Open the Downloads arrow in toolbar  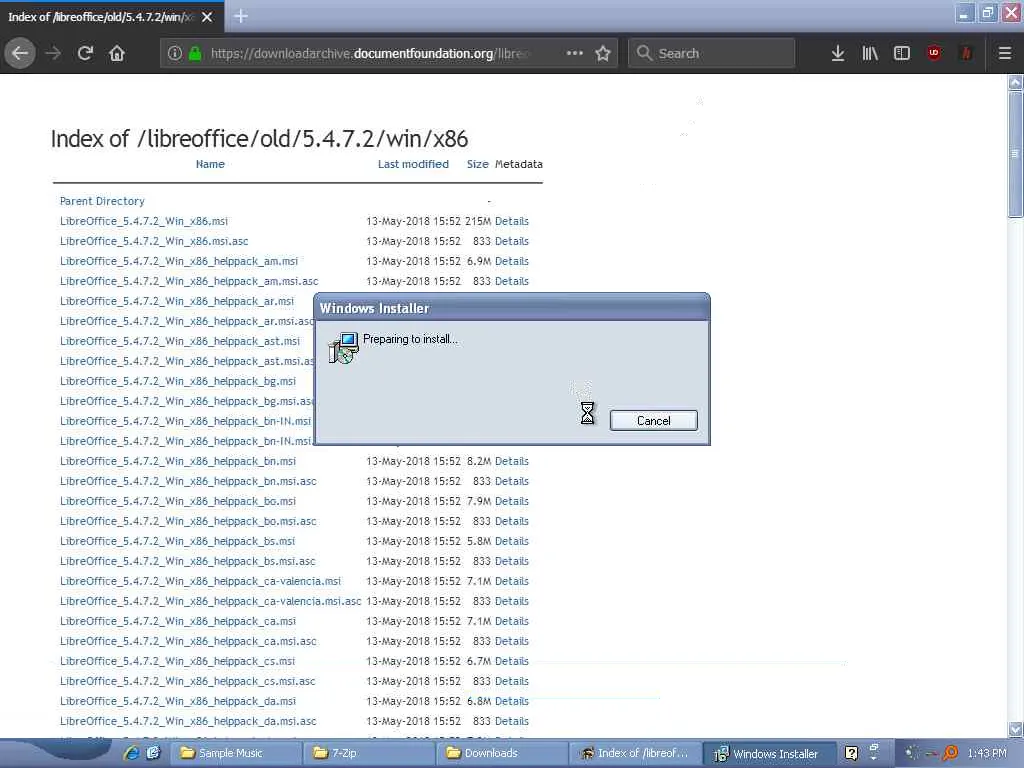pos(838,53)
